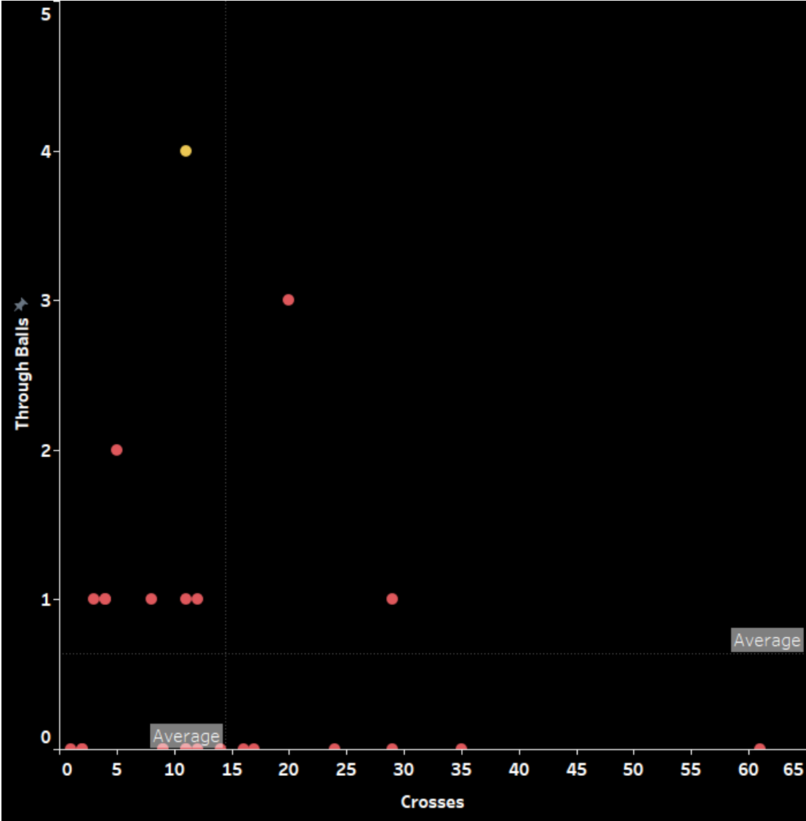Select point at 8 crosses, 1 through ball
This screenshot has width=806, height=821.
point(151,599)
